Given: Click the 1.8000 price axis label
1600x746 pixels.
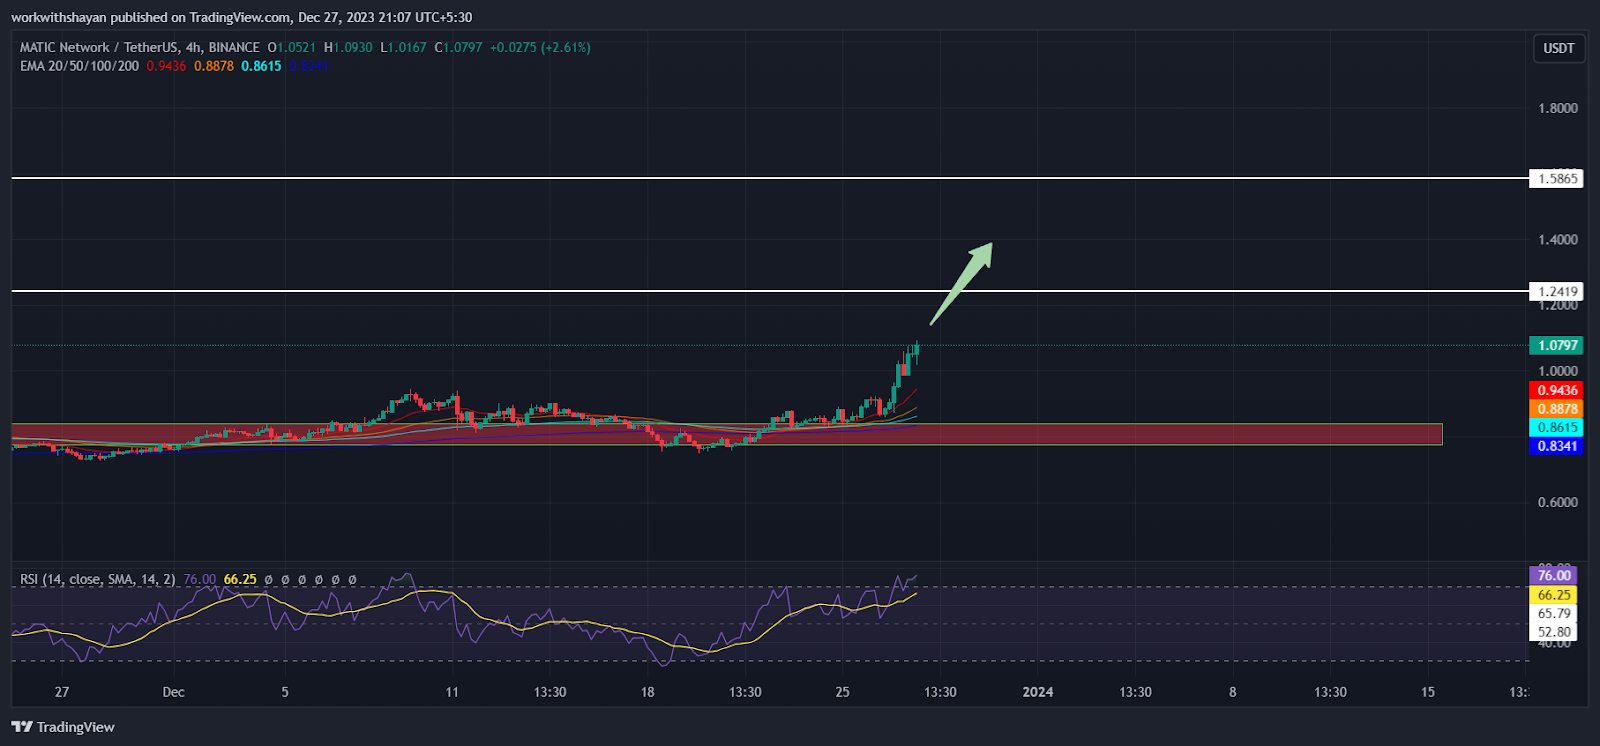Looking at the screenshot, I should (x=1558, y=108).
